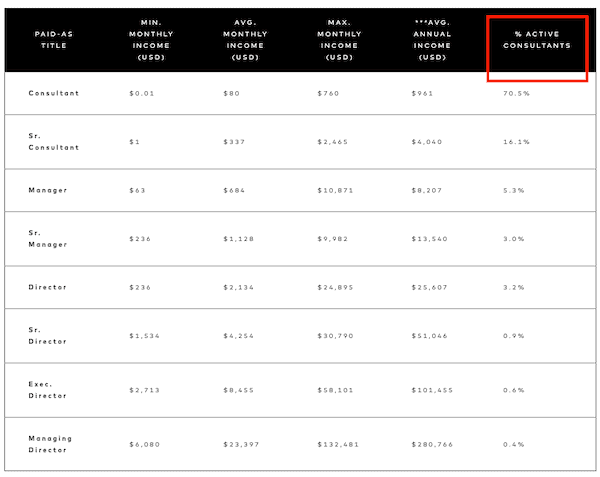Click the Sr. Manager row title
This screenshot has width=600, height=477.
(x=48, y=239)
